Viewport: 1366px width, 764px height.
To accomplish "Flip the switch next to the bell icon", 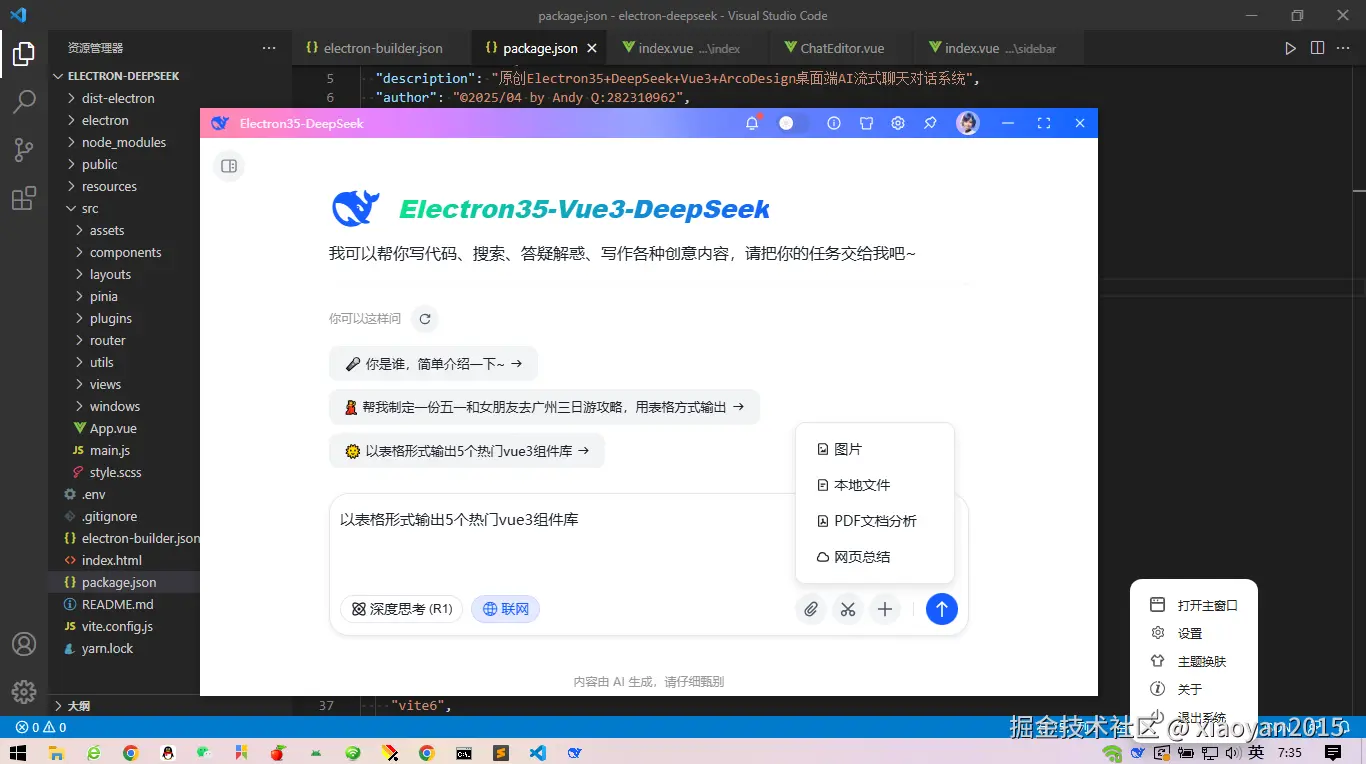I will pyautogui.click(x=787, y=123).
